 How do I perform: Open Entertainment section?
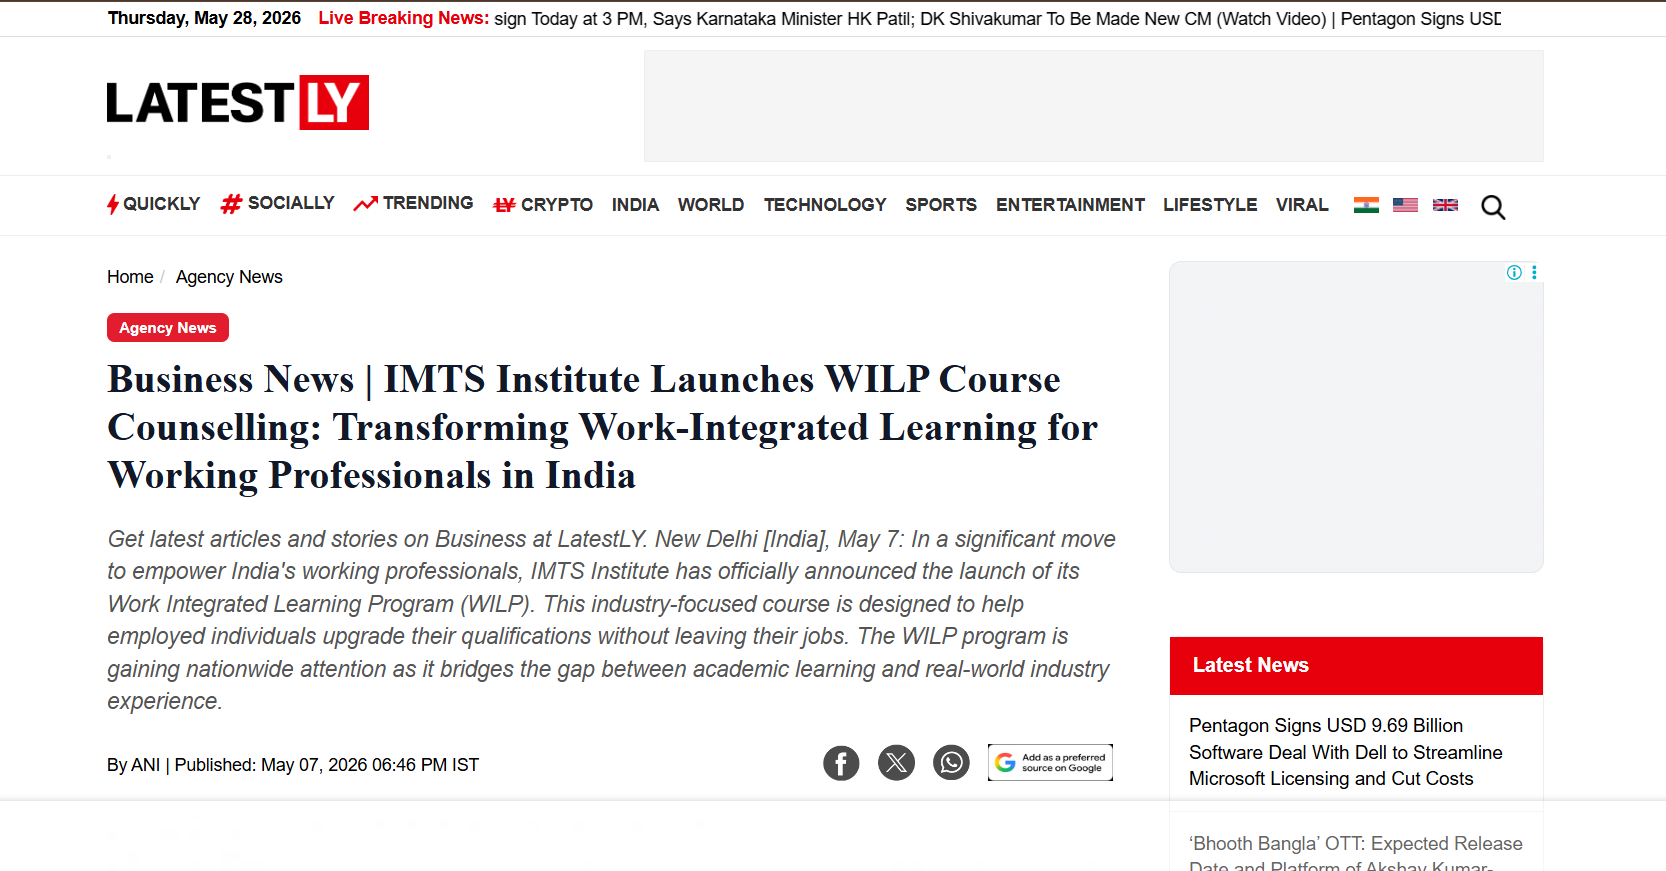click(1070, 205)
